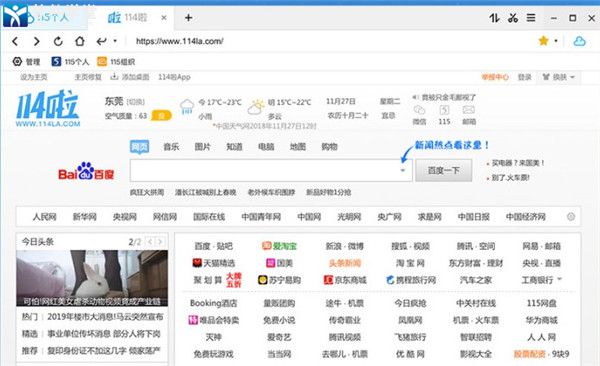Viewport: 600px width, 366px height.
Task: Close the 114啦 tab
Action: pyautogui.click(x=164, y=18)
